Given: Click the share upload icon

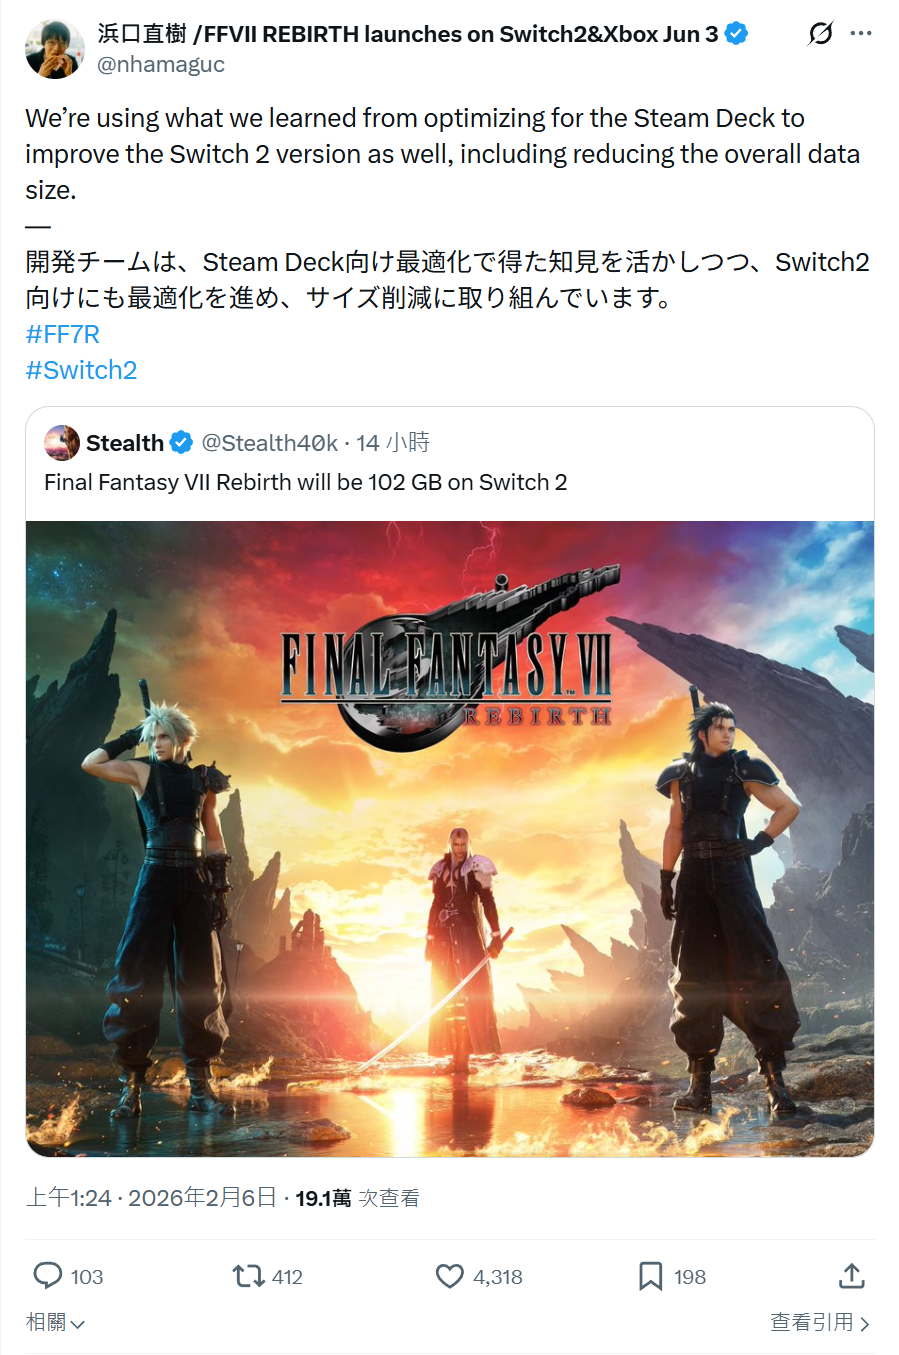Looking at the screenshot, I should point(851,1275).
